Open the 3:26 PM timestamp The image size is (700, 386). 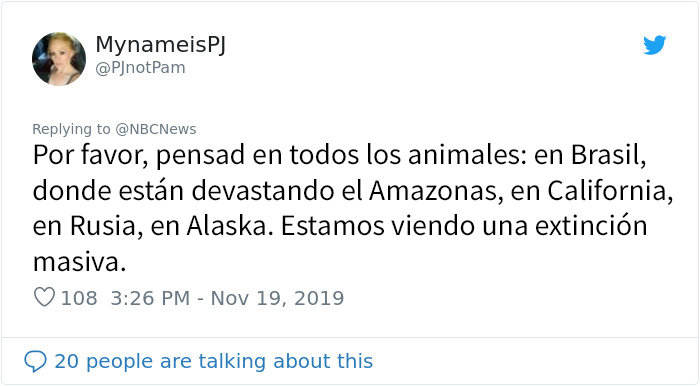coord(150,298)
